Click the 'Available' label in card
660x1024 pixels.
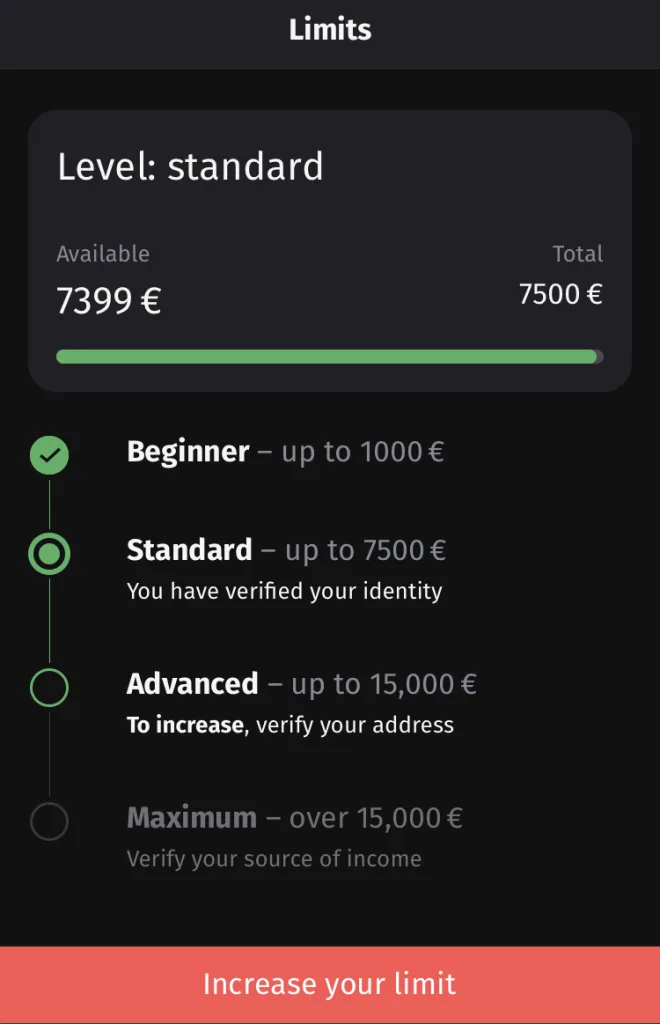point(102,254)
